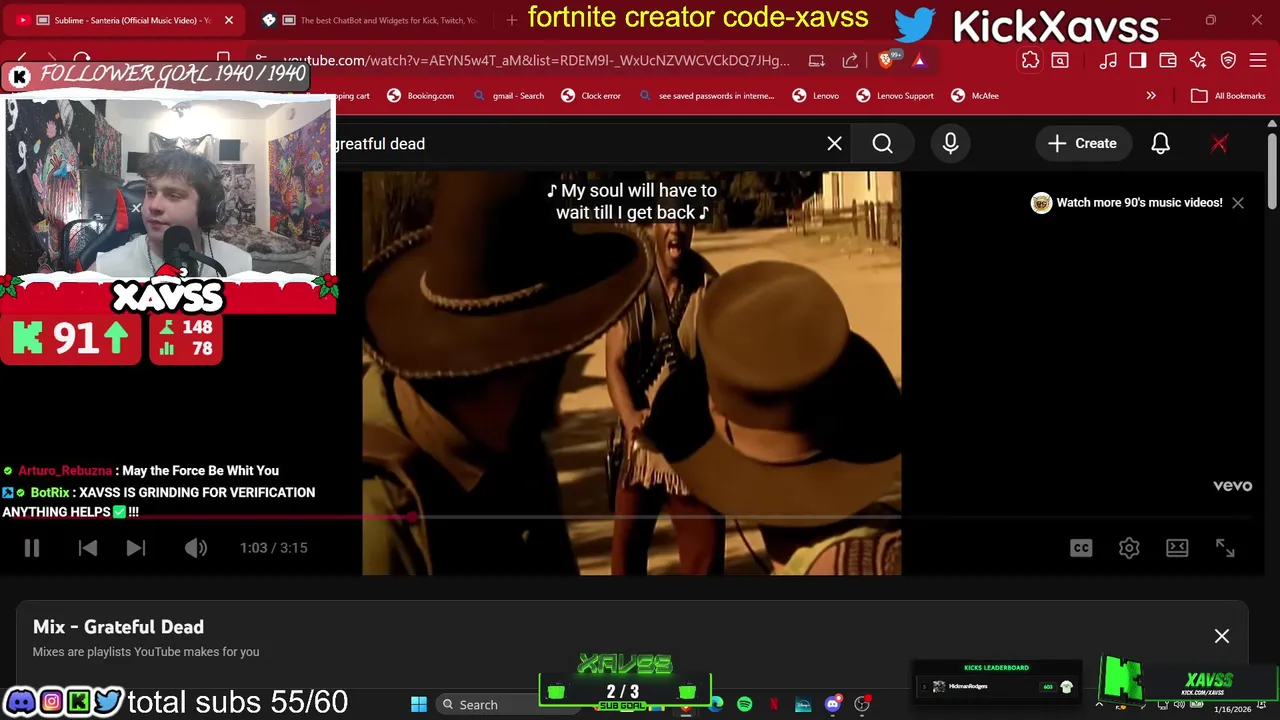Screen dimensions: 1280x720
Task: Pause the YouTube video
Action: click(x=31, y=548)
